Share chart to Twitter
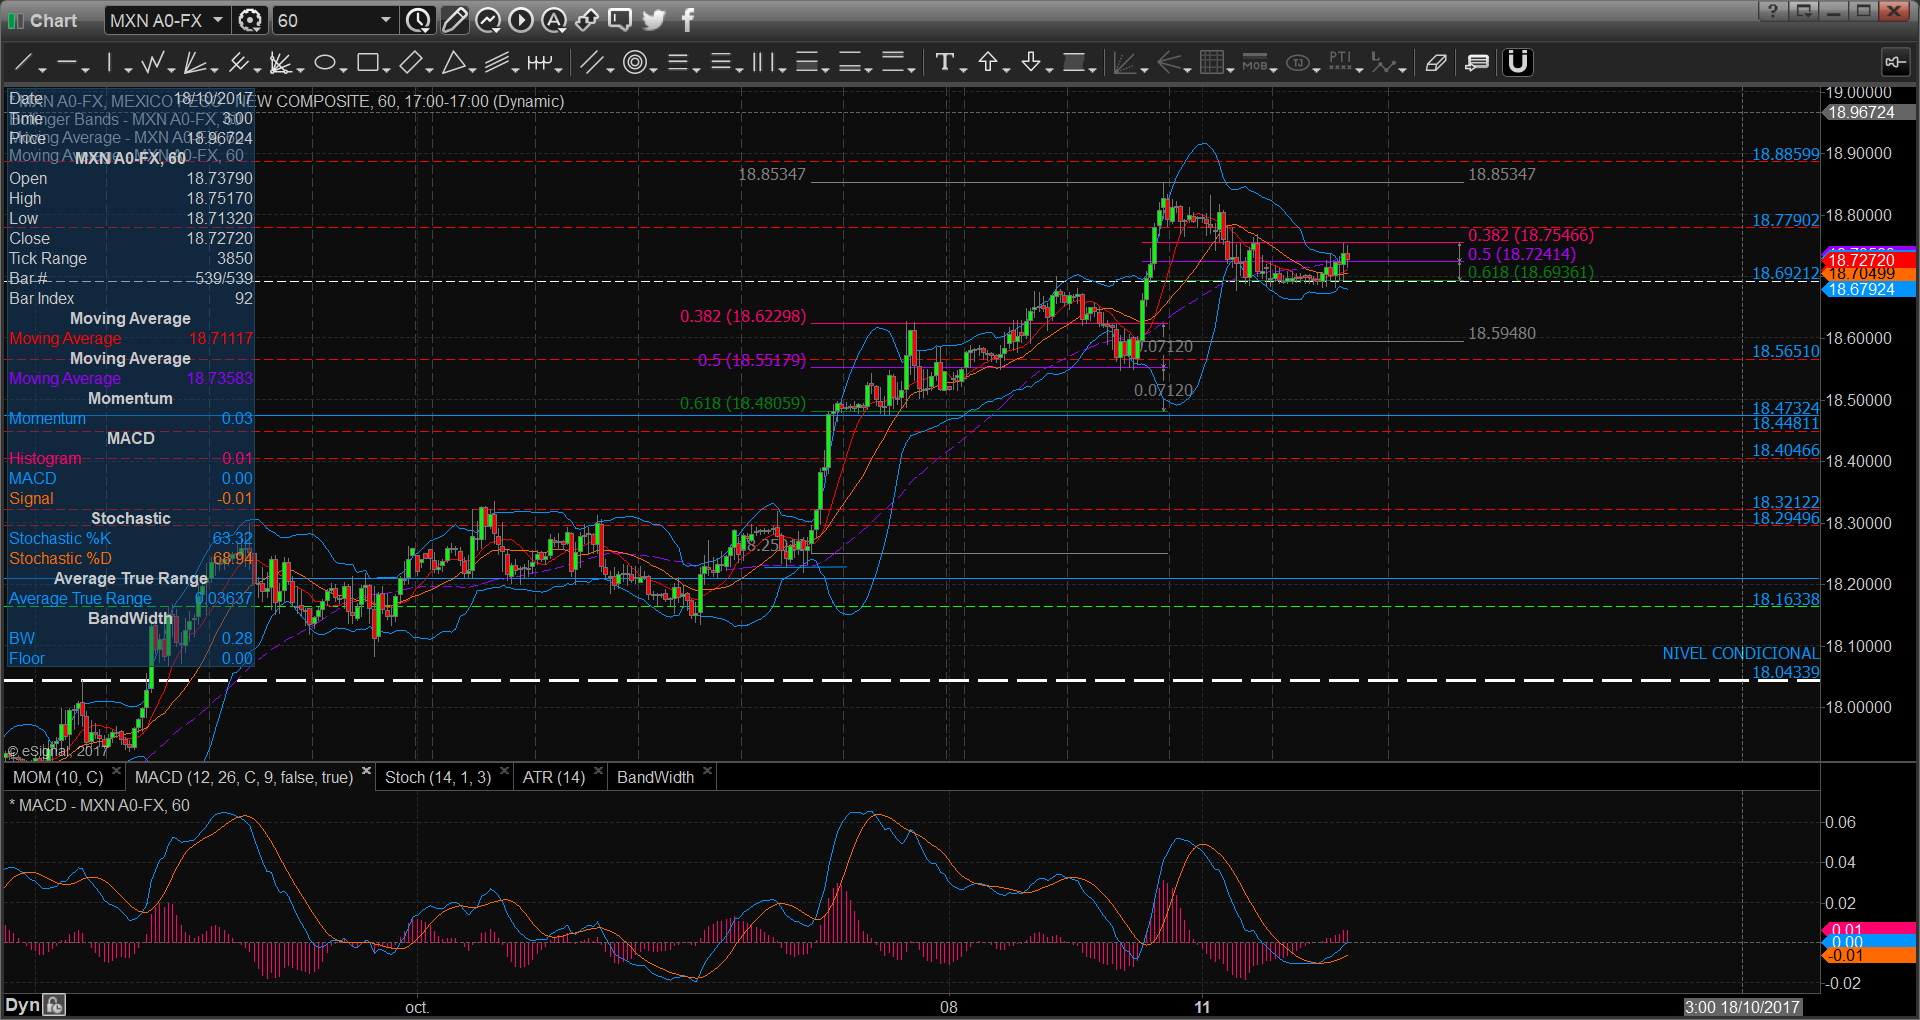Viewport: 1920px width, 1020px height. click(654, 20)
